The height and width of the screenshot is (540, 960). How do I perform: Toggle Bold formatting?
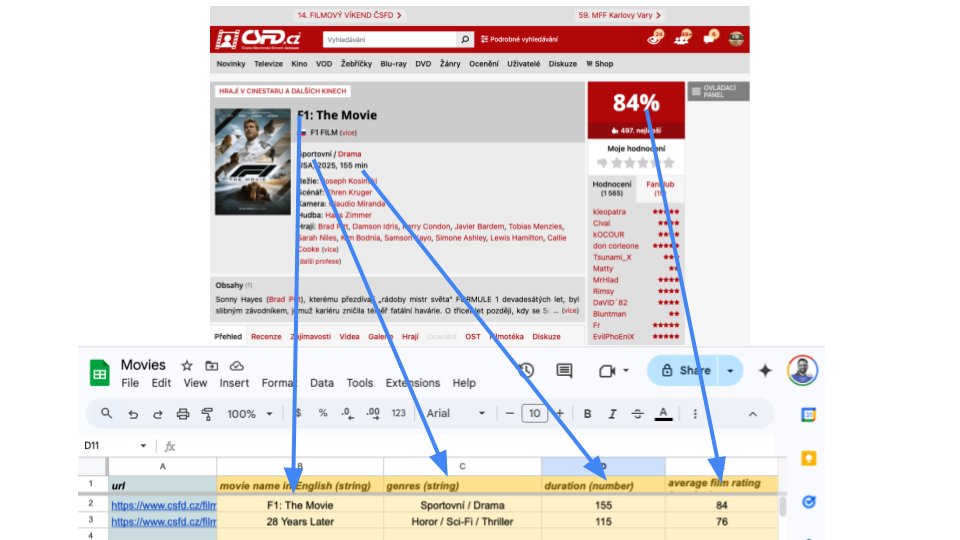pos(587,414)
